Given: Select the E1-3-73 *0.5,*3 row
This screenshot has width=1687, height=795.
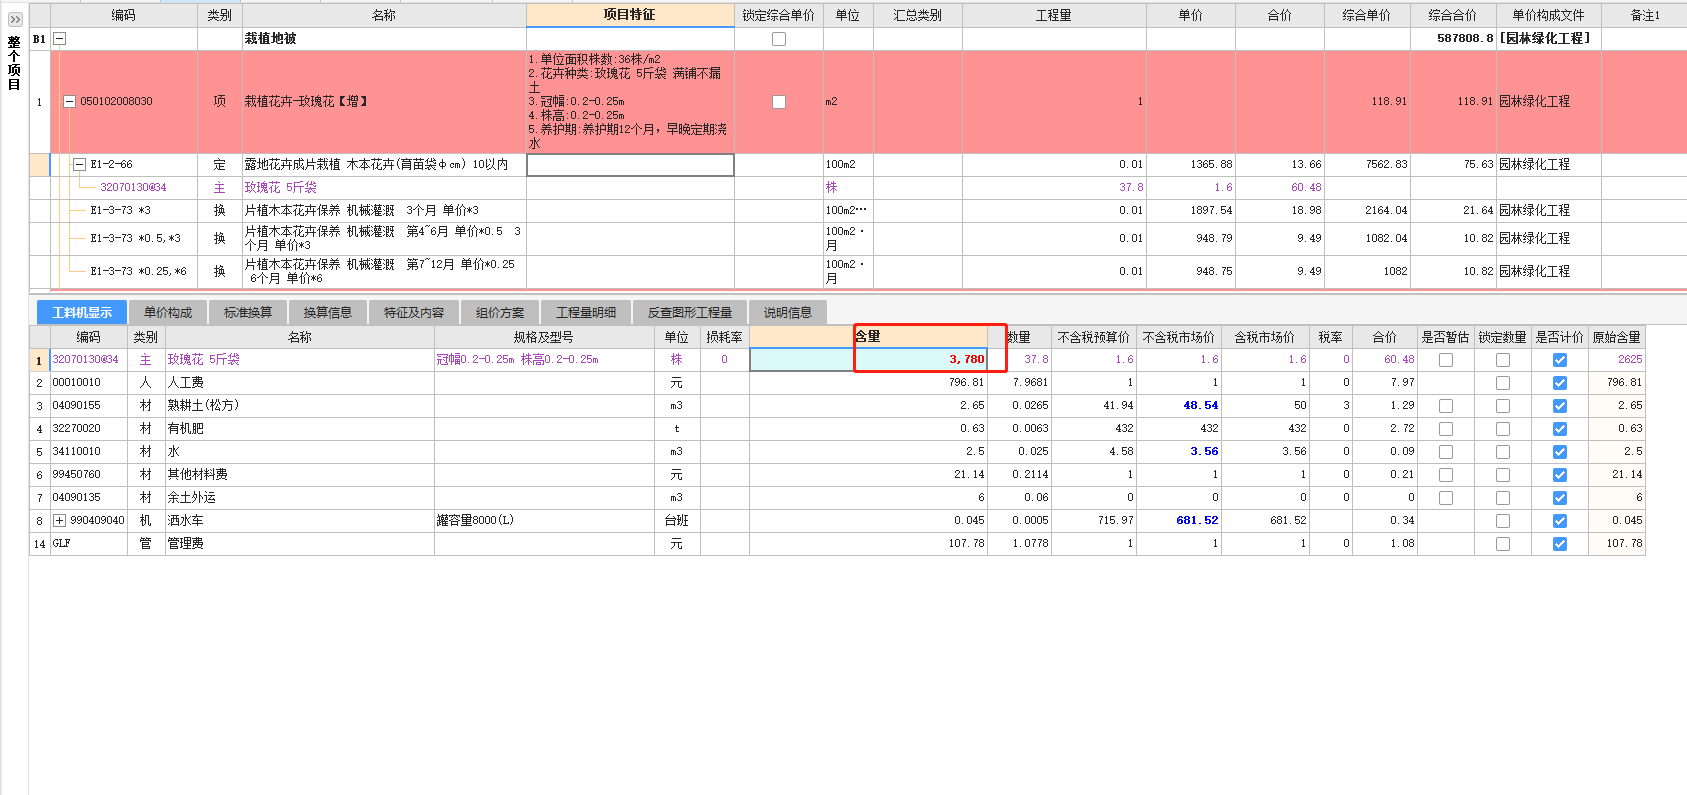Looking at the screenshot, I should [135, 239].
